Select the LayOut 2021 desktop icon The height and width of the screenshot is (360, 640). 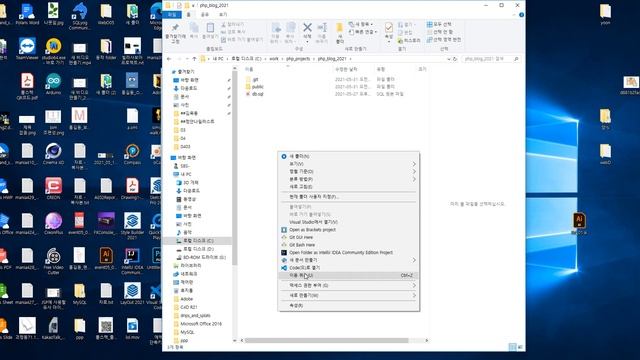point(132,294)
